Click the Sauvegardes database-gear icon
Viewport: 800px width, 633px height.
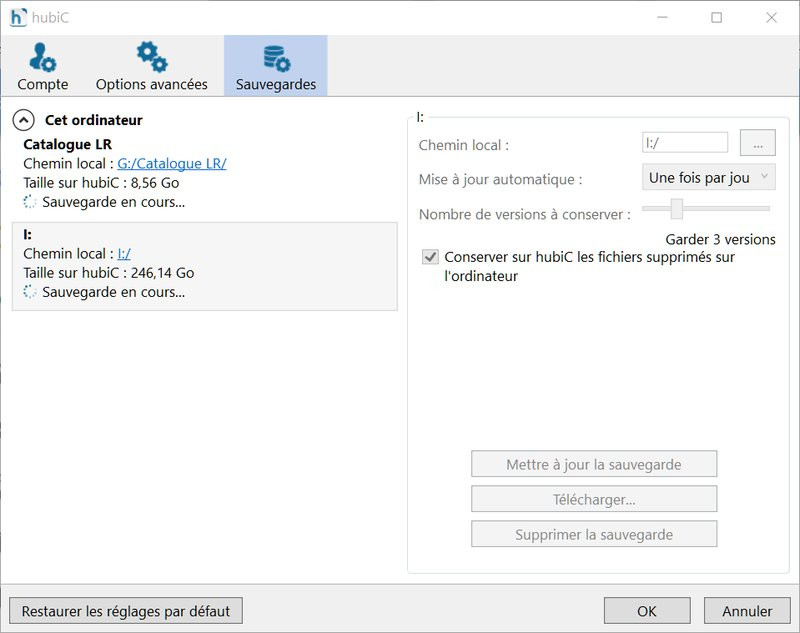(x=277, y=58)
